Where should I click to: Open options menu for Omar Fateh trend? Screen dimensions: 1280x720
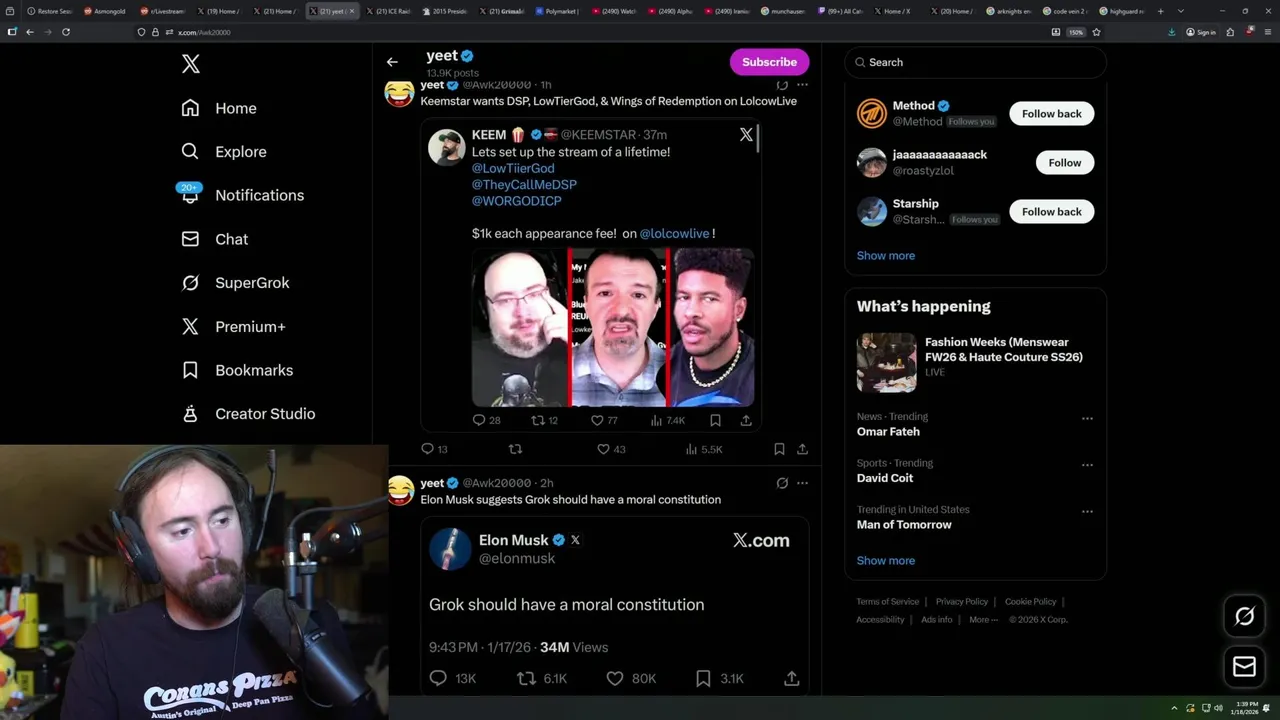(1087, 418)
